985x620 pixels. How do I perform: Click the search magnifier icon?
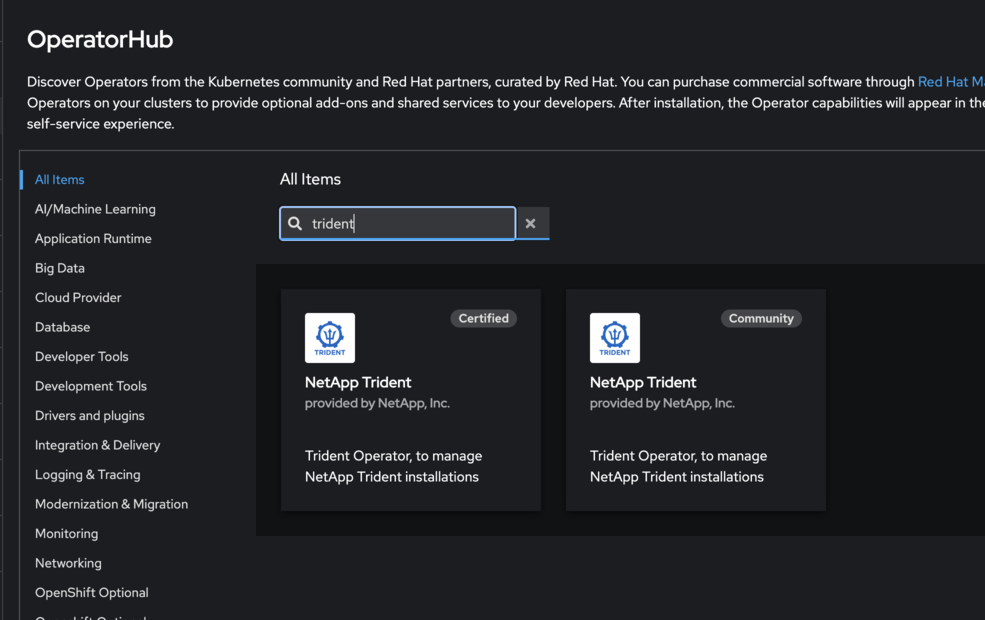[295, 224]
